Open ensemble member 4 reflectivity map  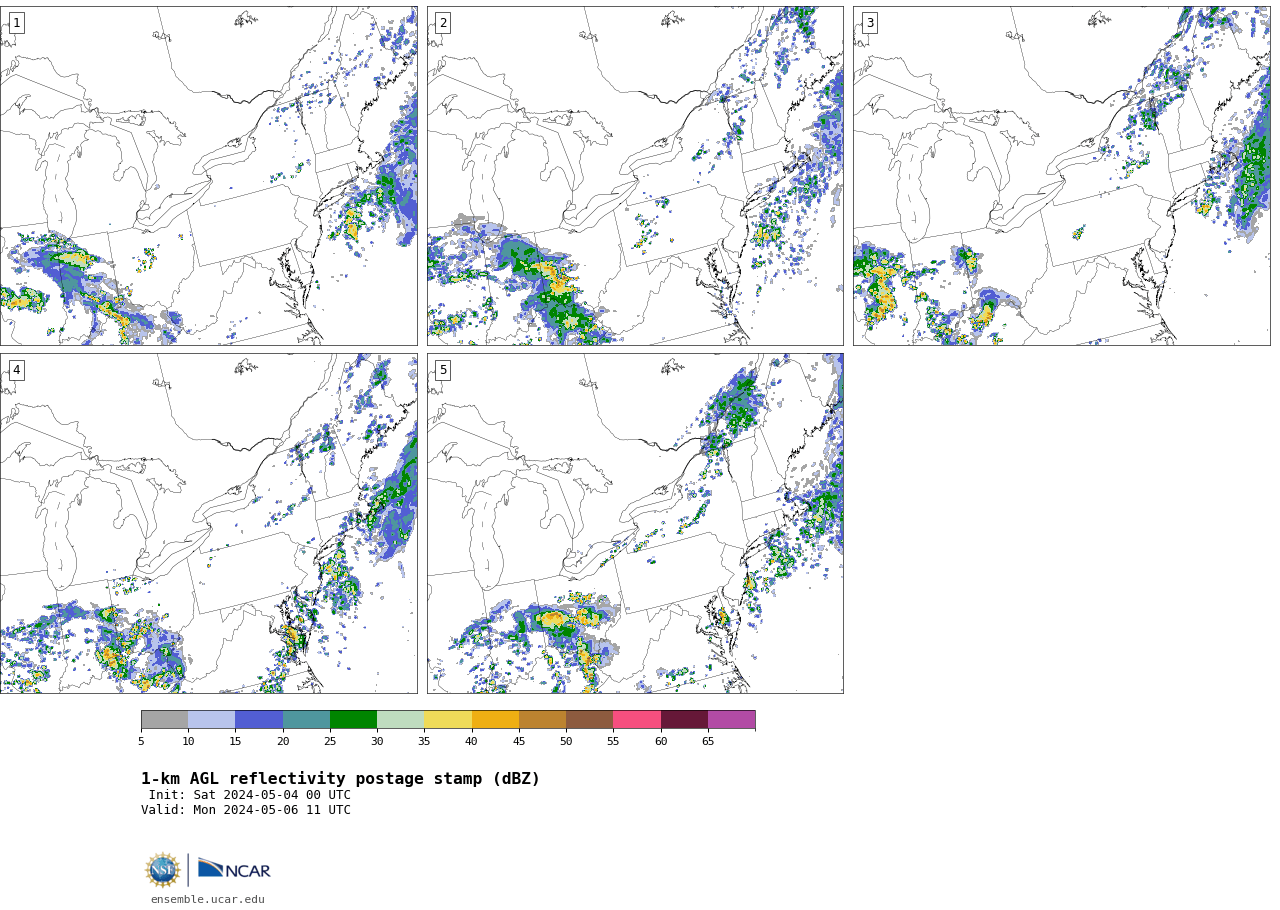tap(208, 523)
